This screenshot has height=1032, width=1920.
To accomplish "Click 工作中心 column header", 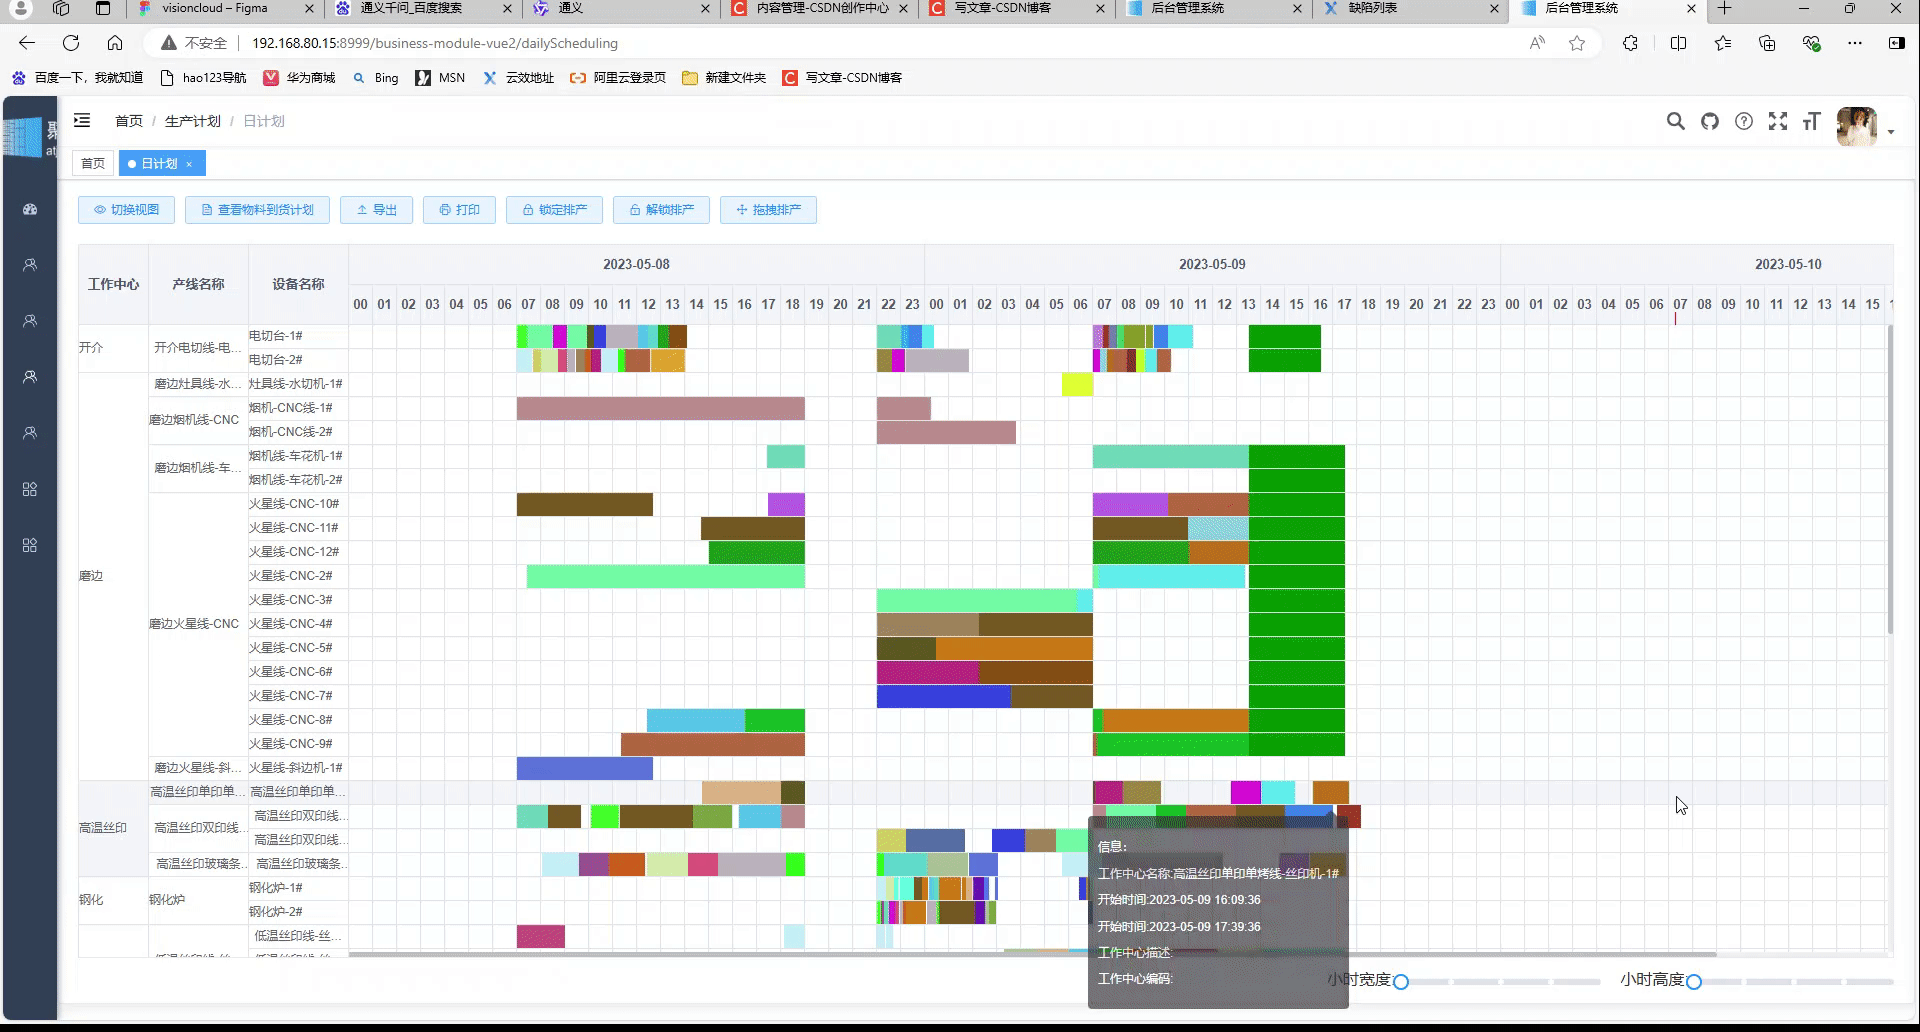I will [113, 284].
